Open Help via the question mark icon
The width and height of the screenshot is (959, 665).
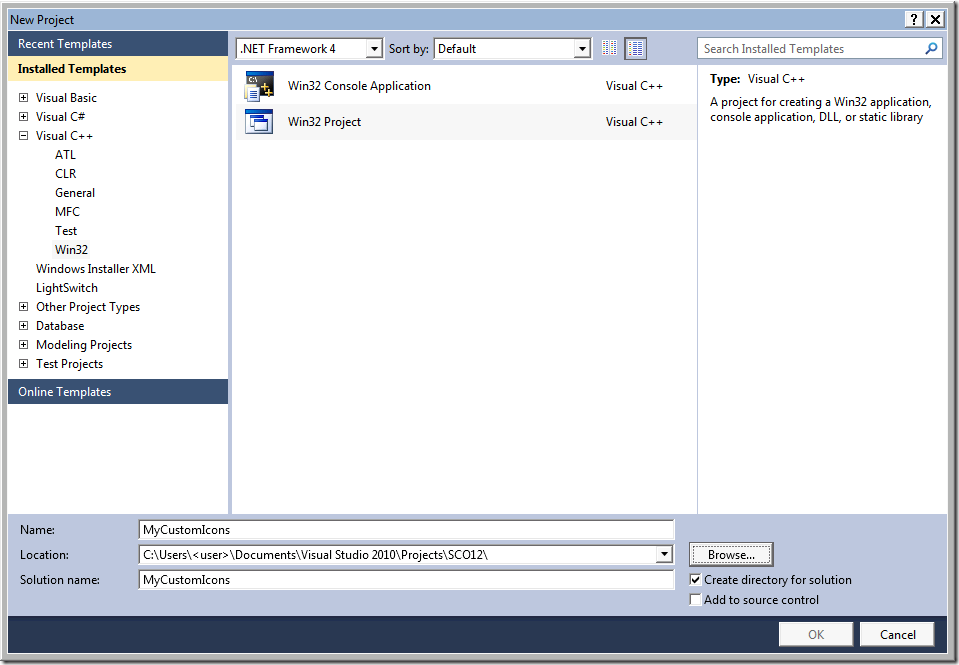914,18
